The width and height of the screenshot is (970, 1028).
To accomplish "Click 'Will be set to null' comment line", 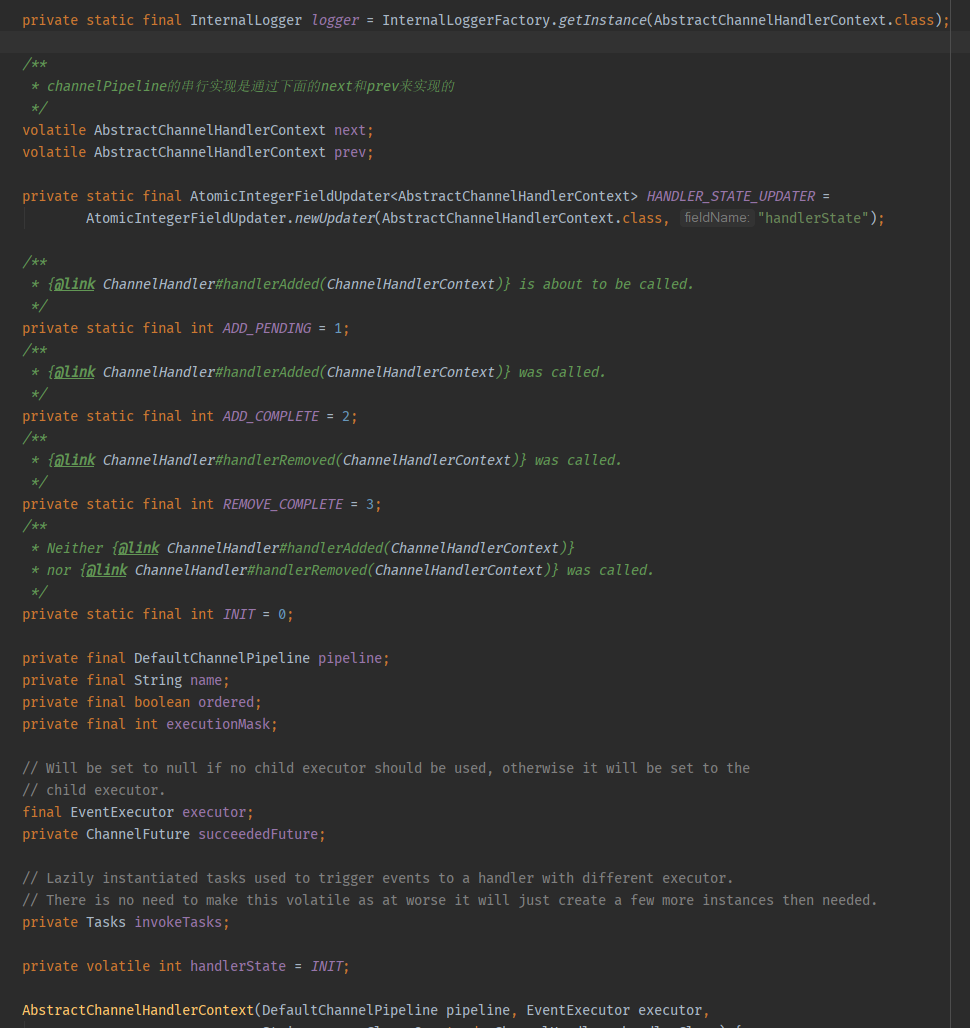I will coord(386,768).
